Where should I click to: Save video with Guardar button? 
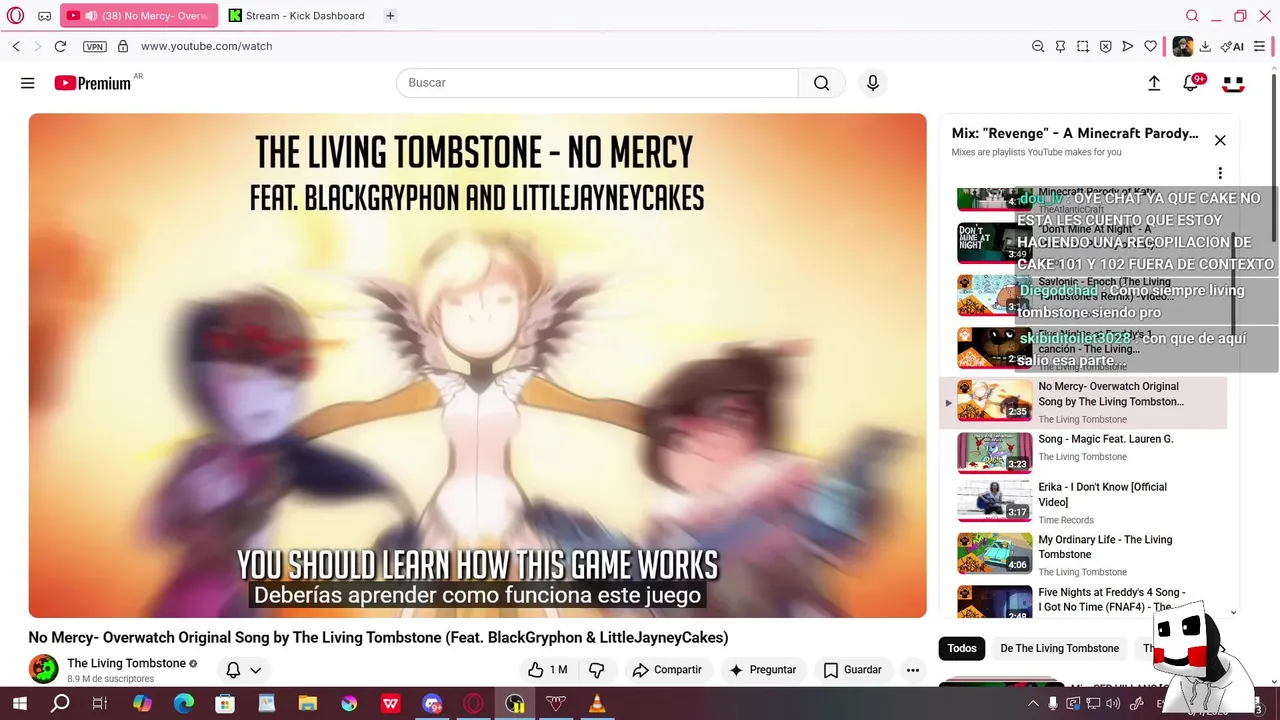[853, 670]
